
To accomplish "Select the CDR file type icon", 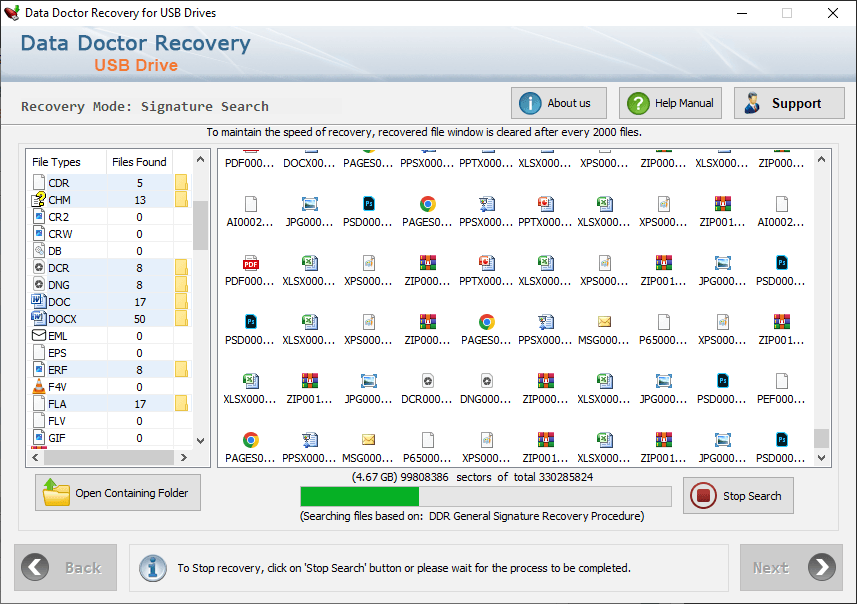I will (39, 183).
